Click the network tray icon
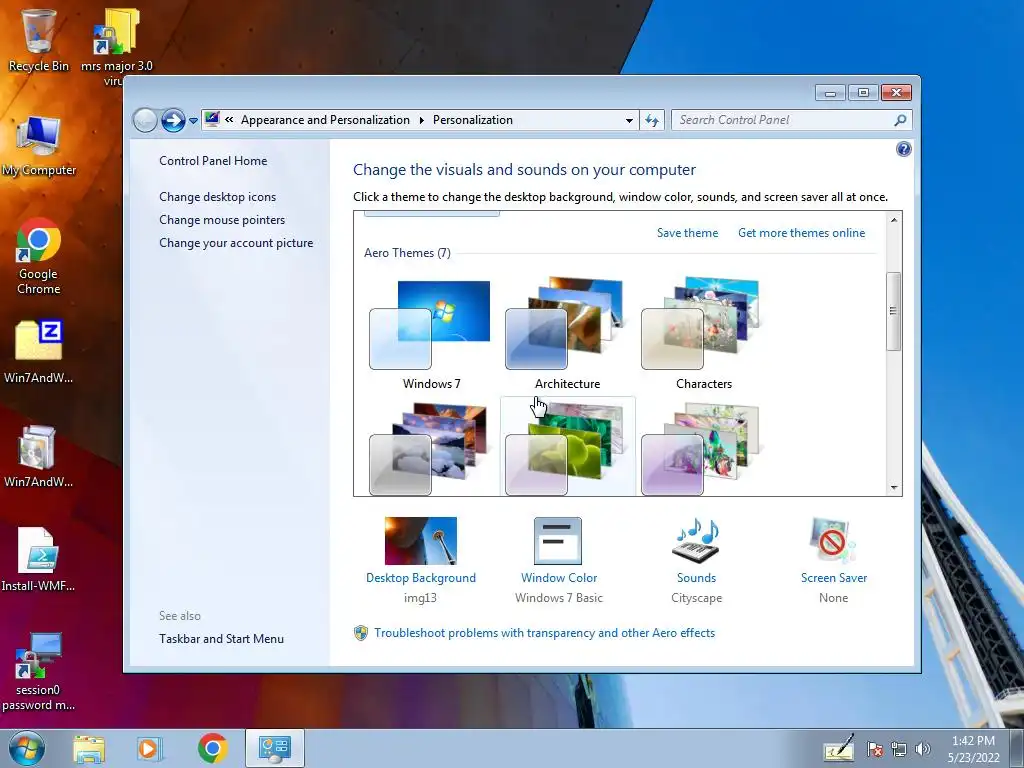1024x768 pixels. pos(899,749)
